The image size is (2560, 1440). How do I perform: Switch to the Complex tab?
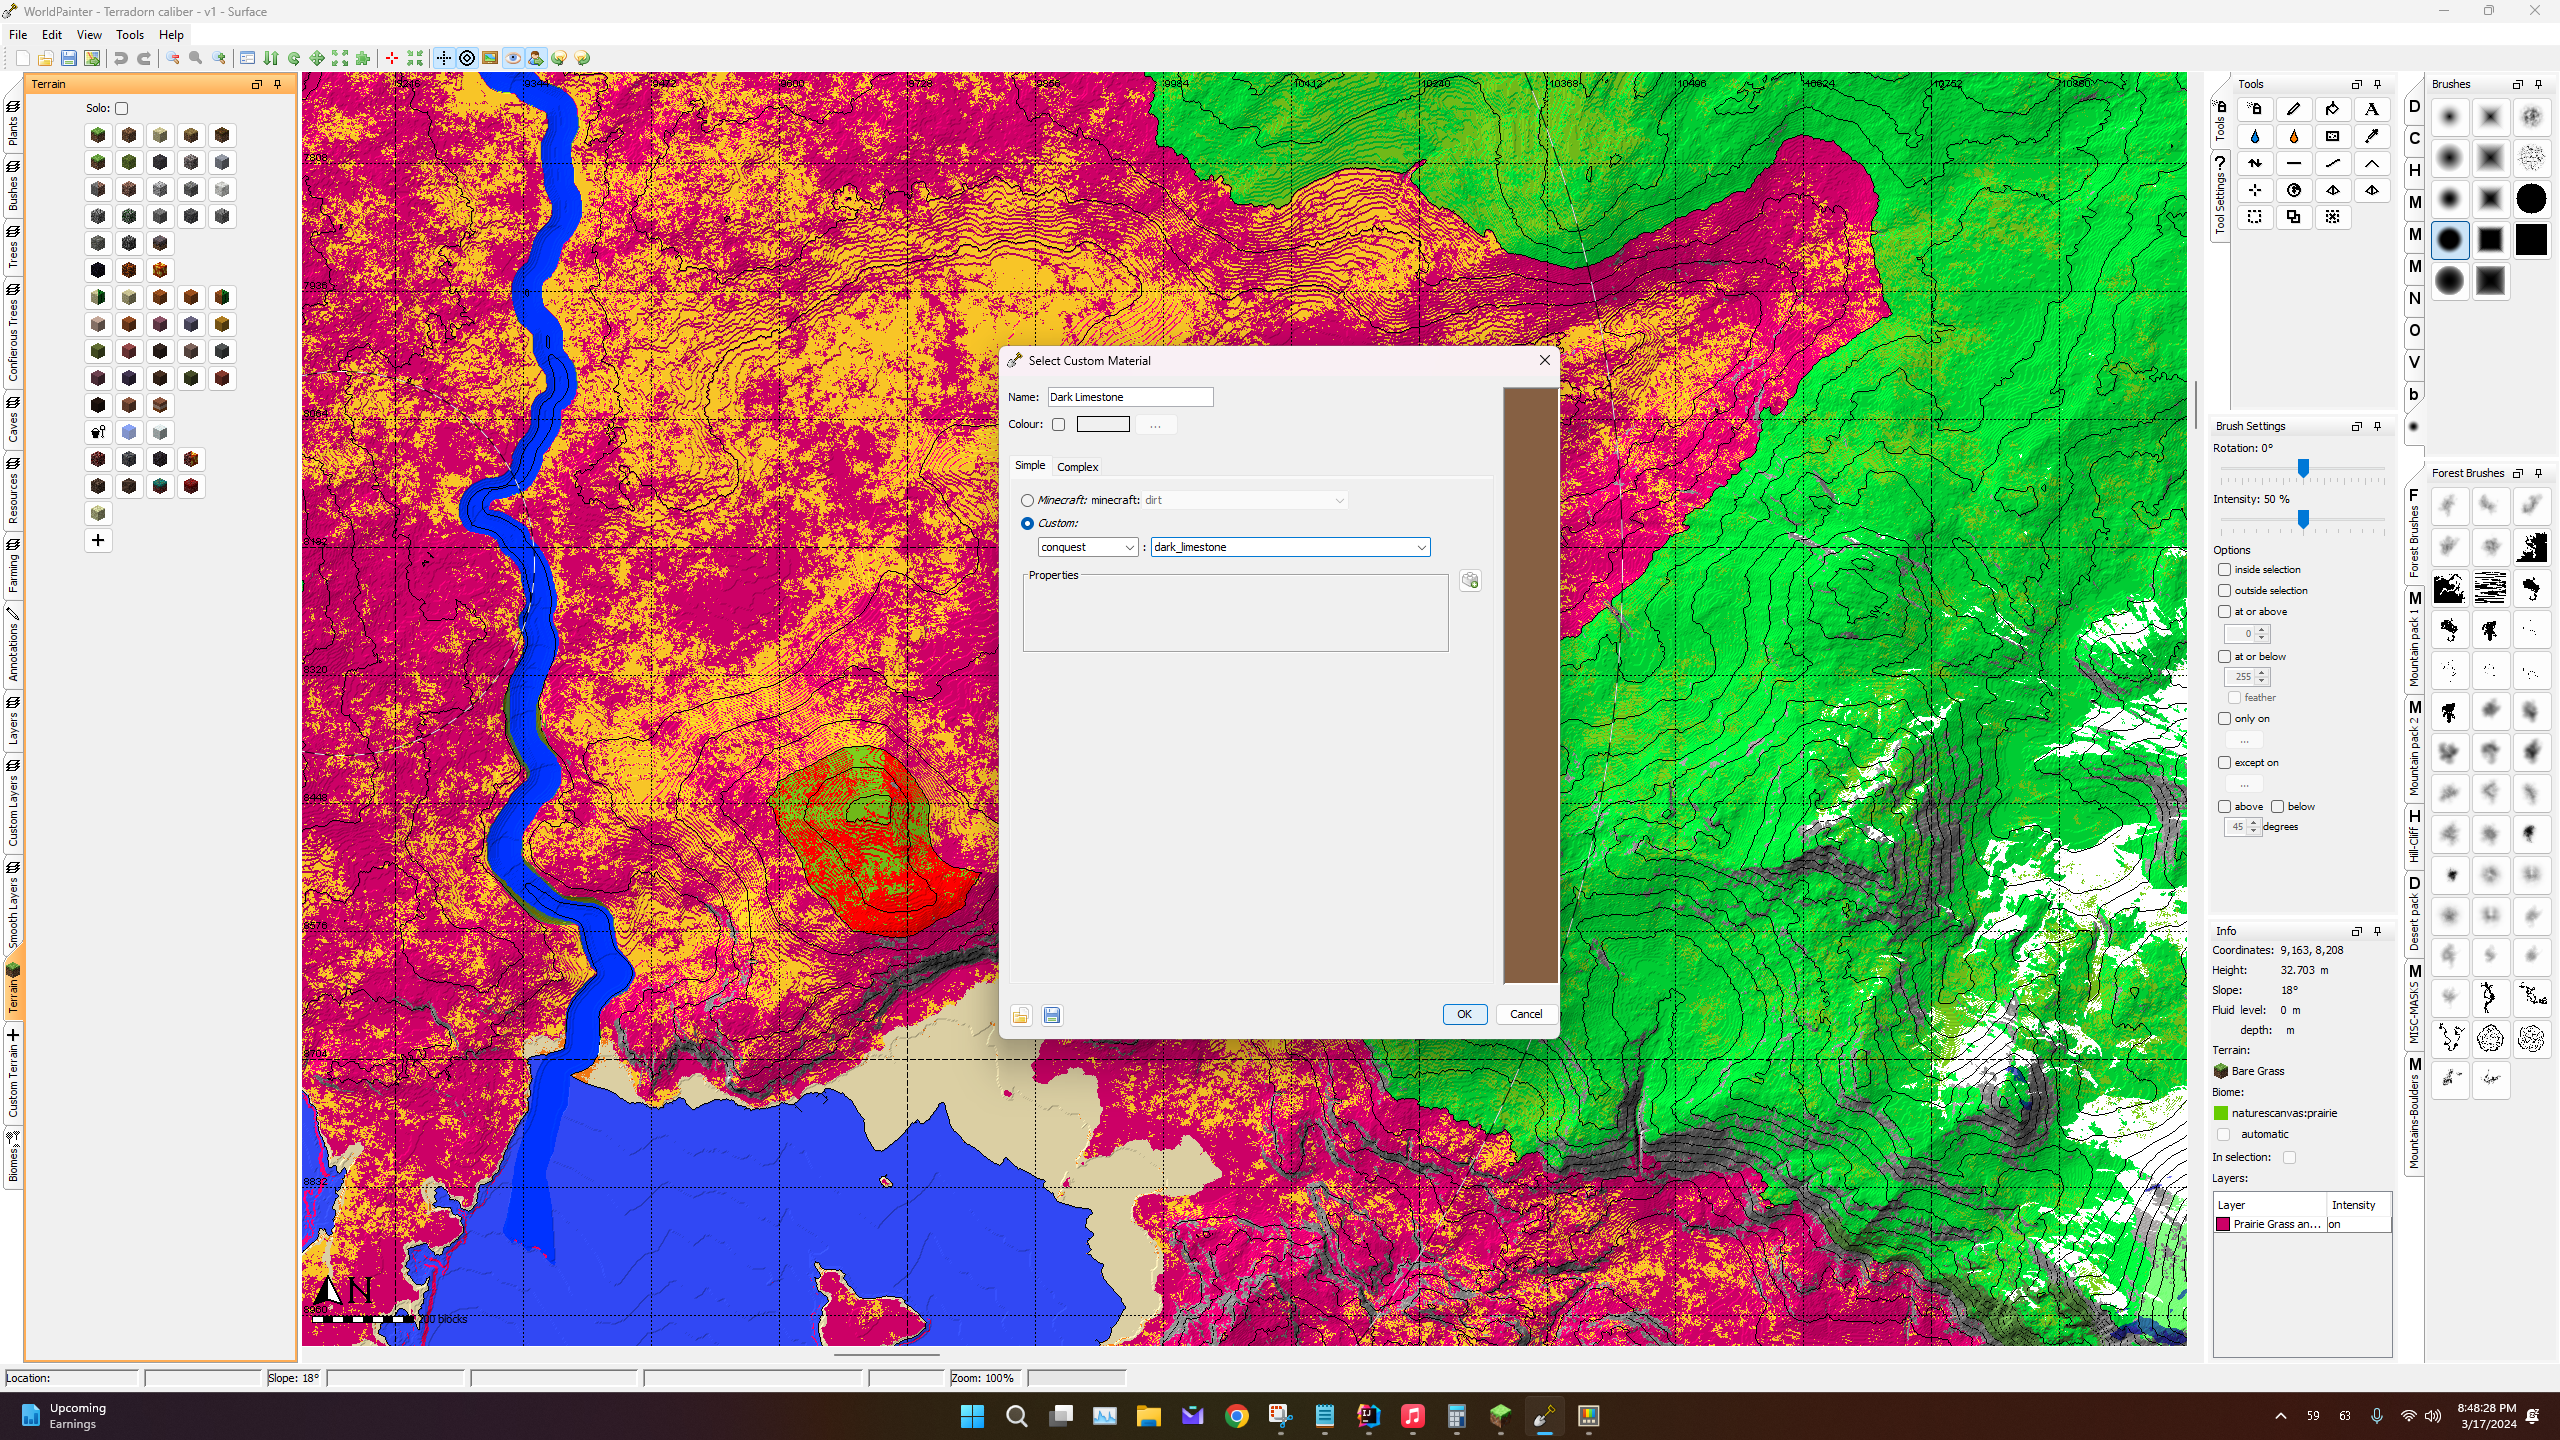pyautogui.click(x=1077, y=467)
